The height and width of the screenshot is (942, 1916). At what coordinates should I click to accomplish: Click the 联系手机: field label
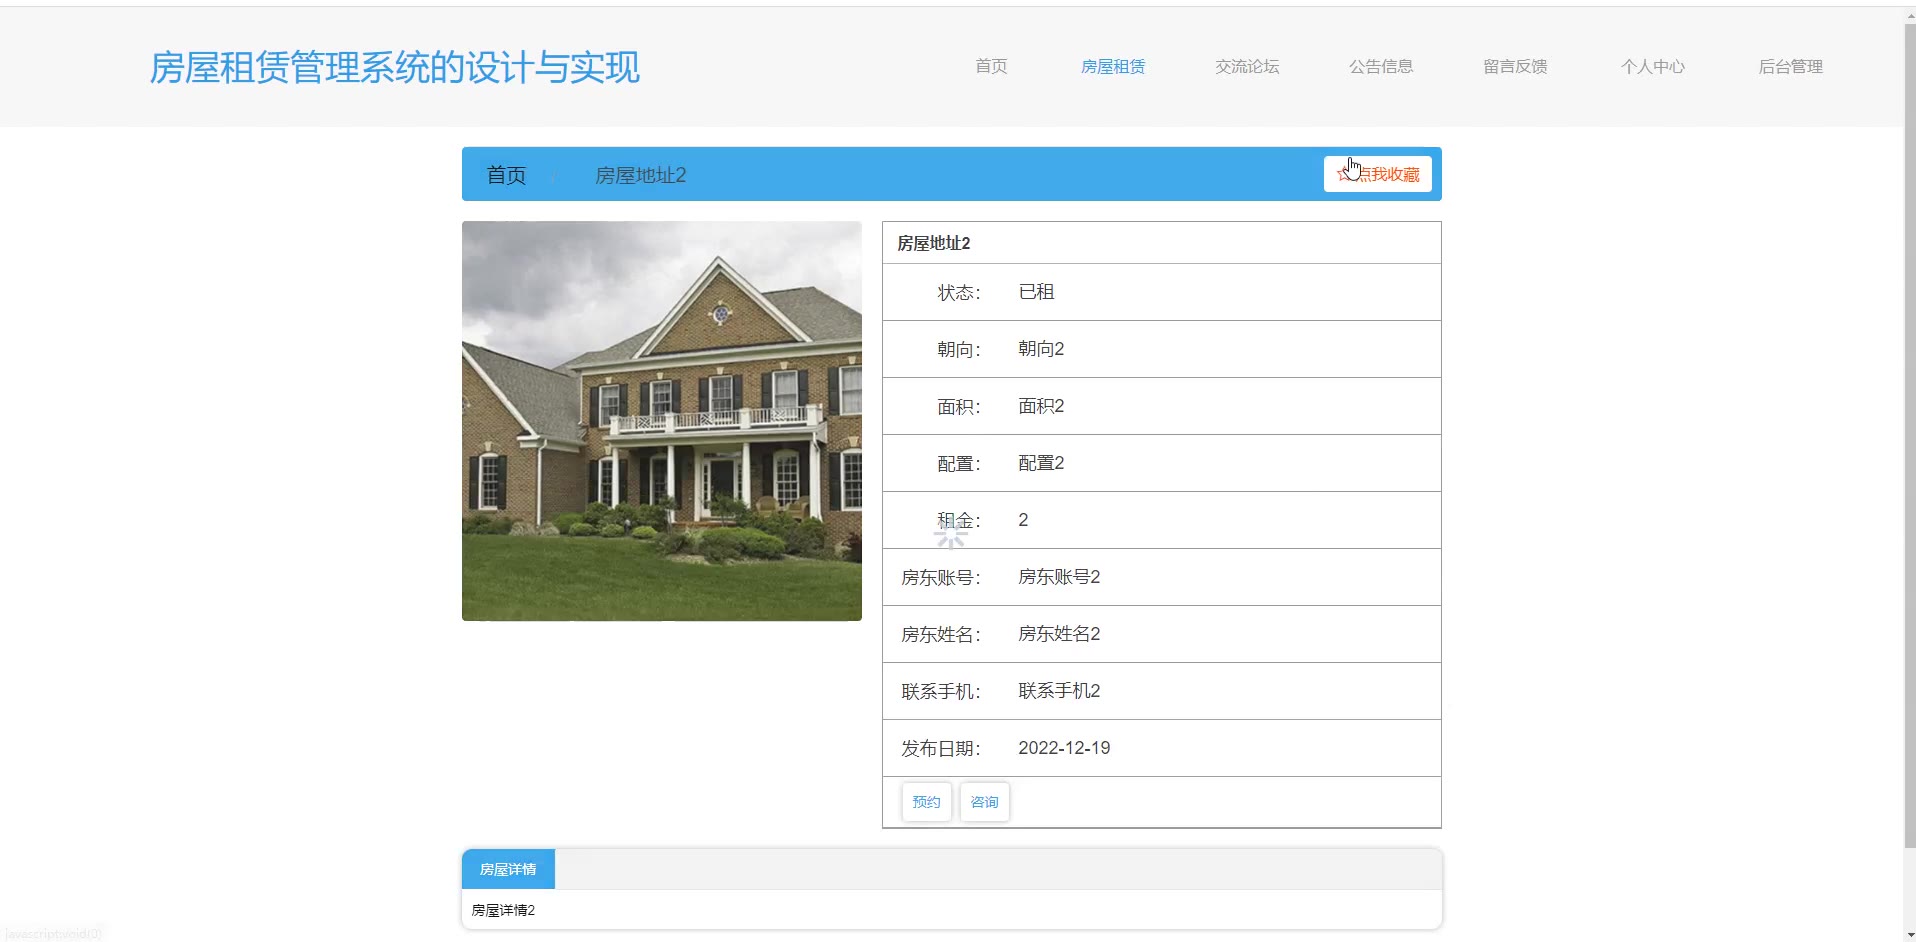pos(940,692)
